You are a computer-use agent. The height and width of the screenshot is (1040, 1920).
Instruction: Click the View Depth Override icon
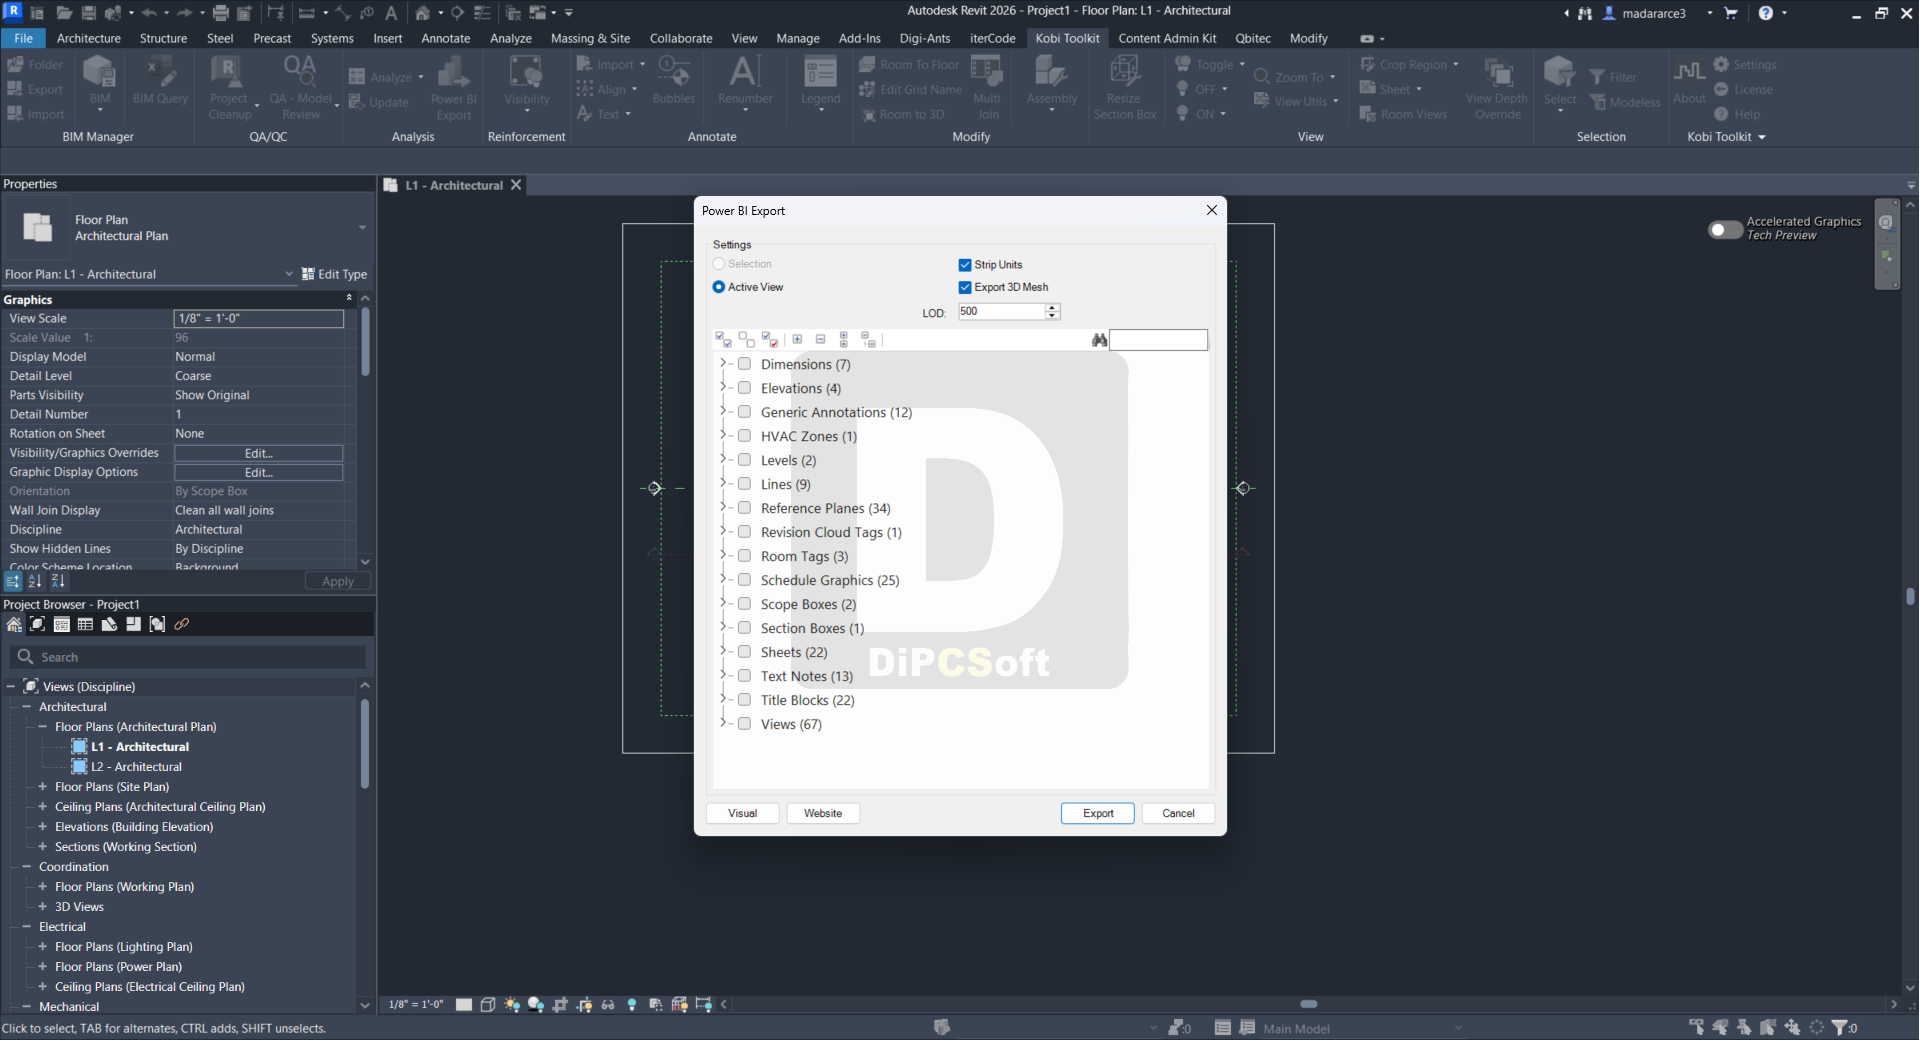pyautogui.click(x=1497, y=87)
